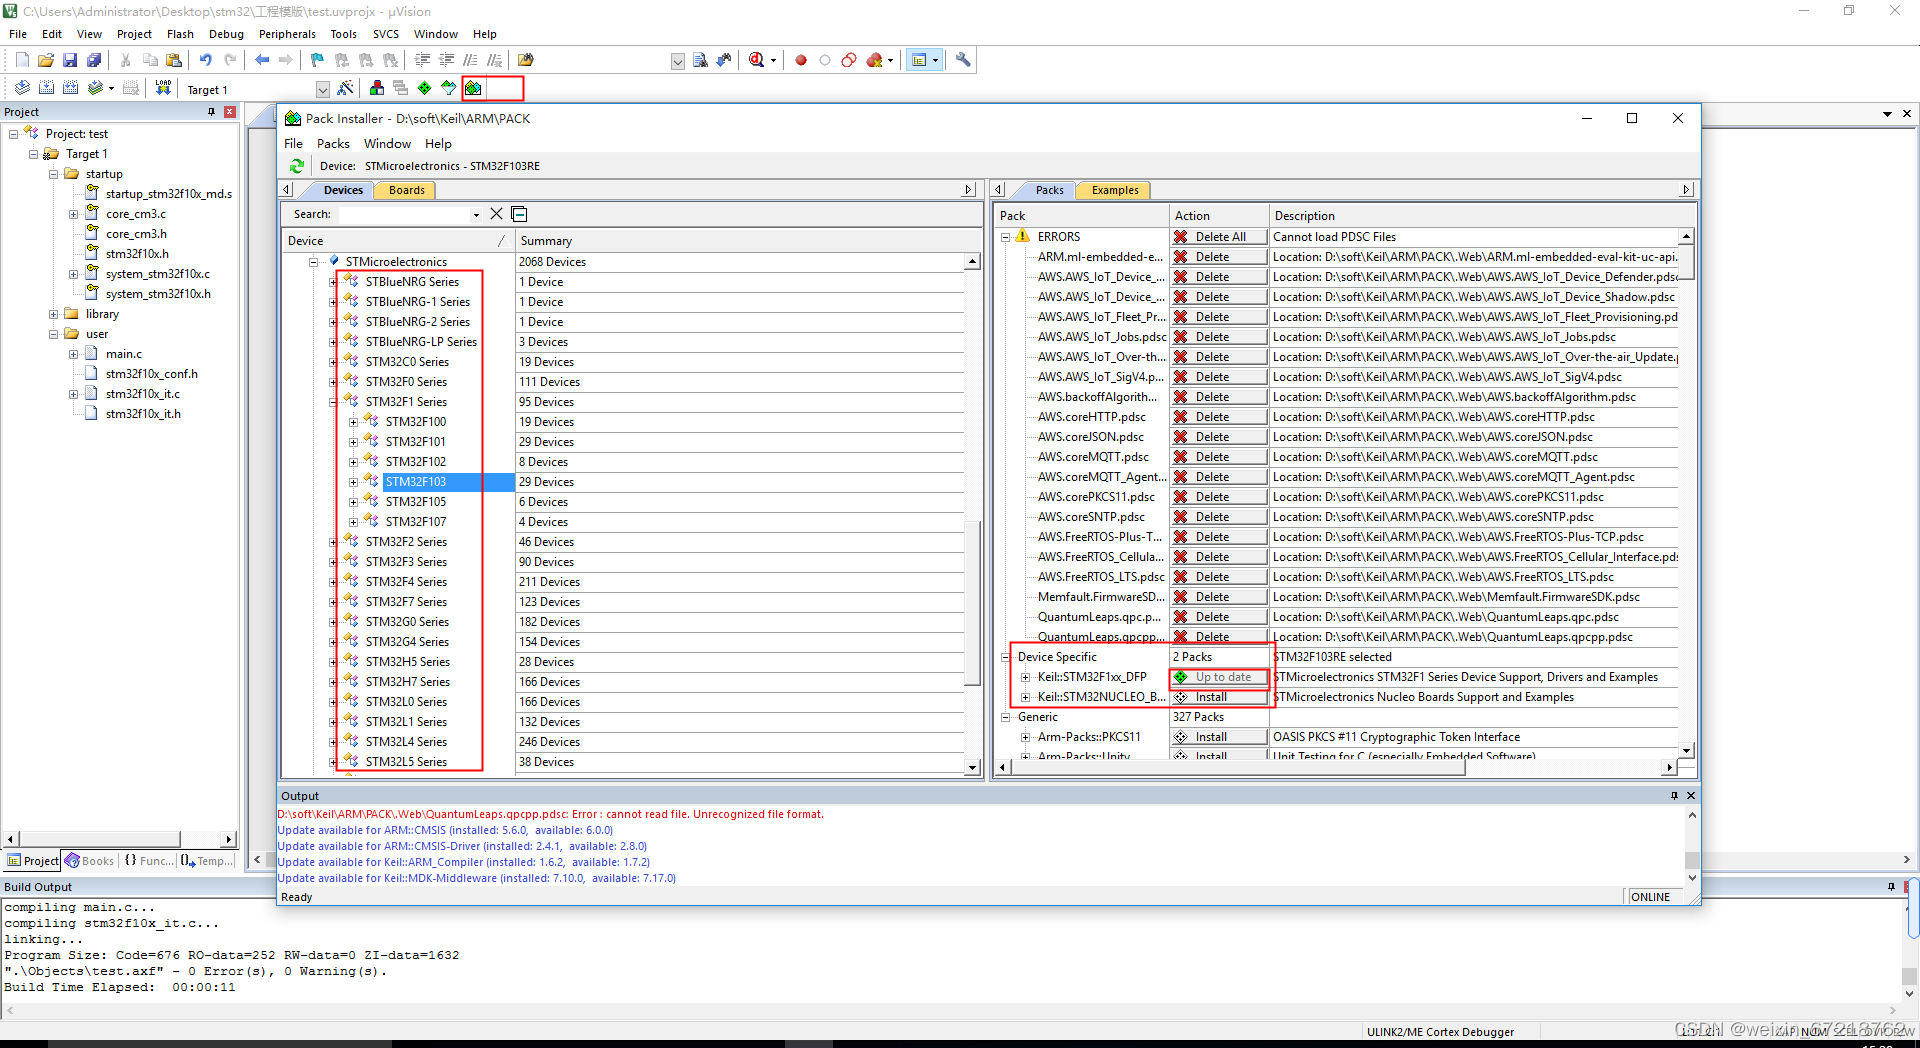This screenshot has width=1920, height=1048.
Task: Download to flash with LOAD icon
Action: (x=163, y=88)
